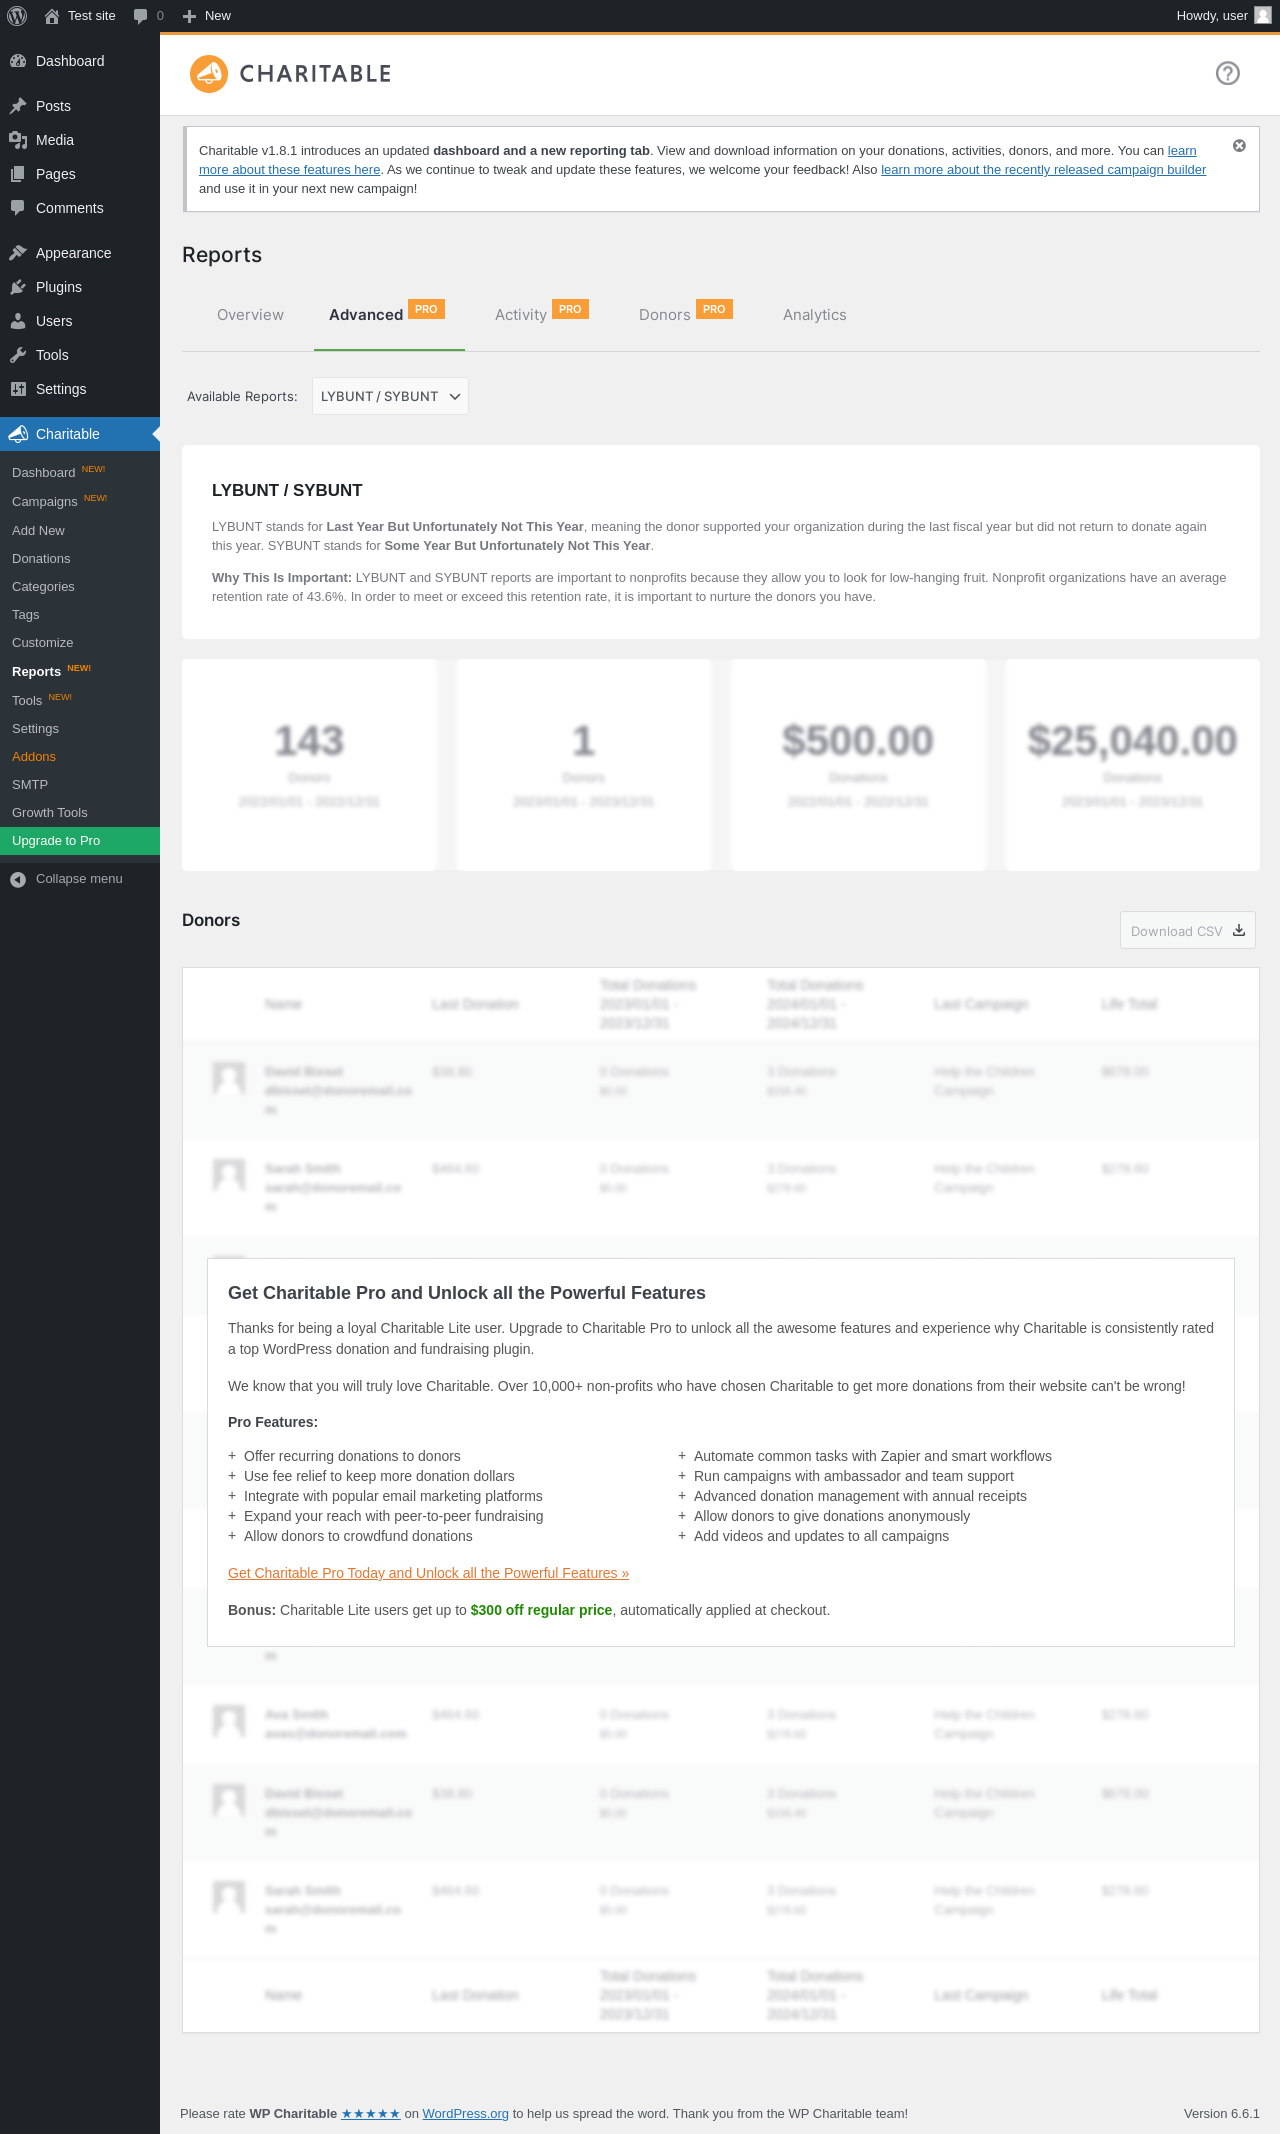1280x2134 pixels.
Task: Click the Users person icon
Action: click(18, 321)
